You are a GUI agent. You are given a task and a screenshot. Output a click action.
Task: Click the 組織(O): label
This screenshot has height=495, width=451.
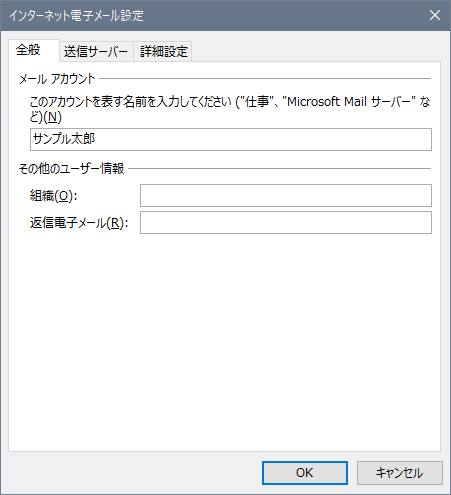click(x=53, y=196)
